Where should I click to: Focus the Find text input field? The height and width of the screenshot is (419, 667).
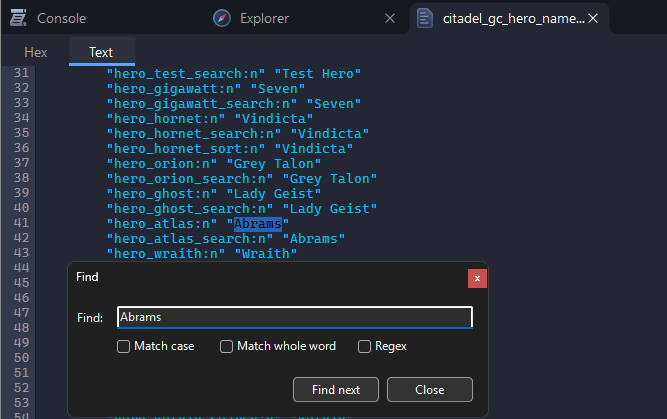click(x=295, y=317)
